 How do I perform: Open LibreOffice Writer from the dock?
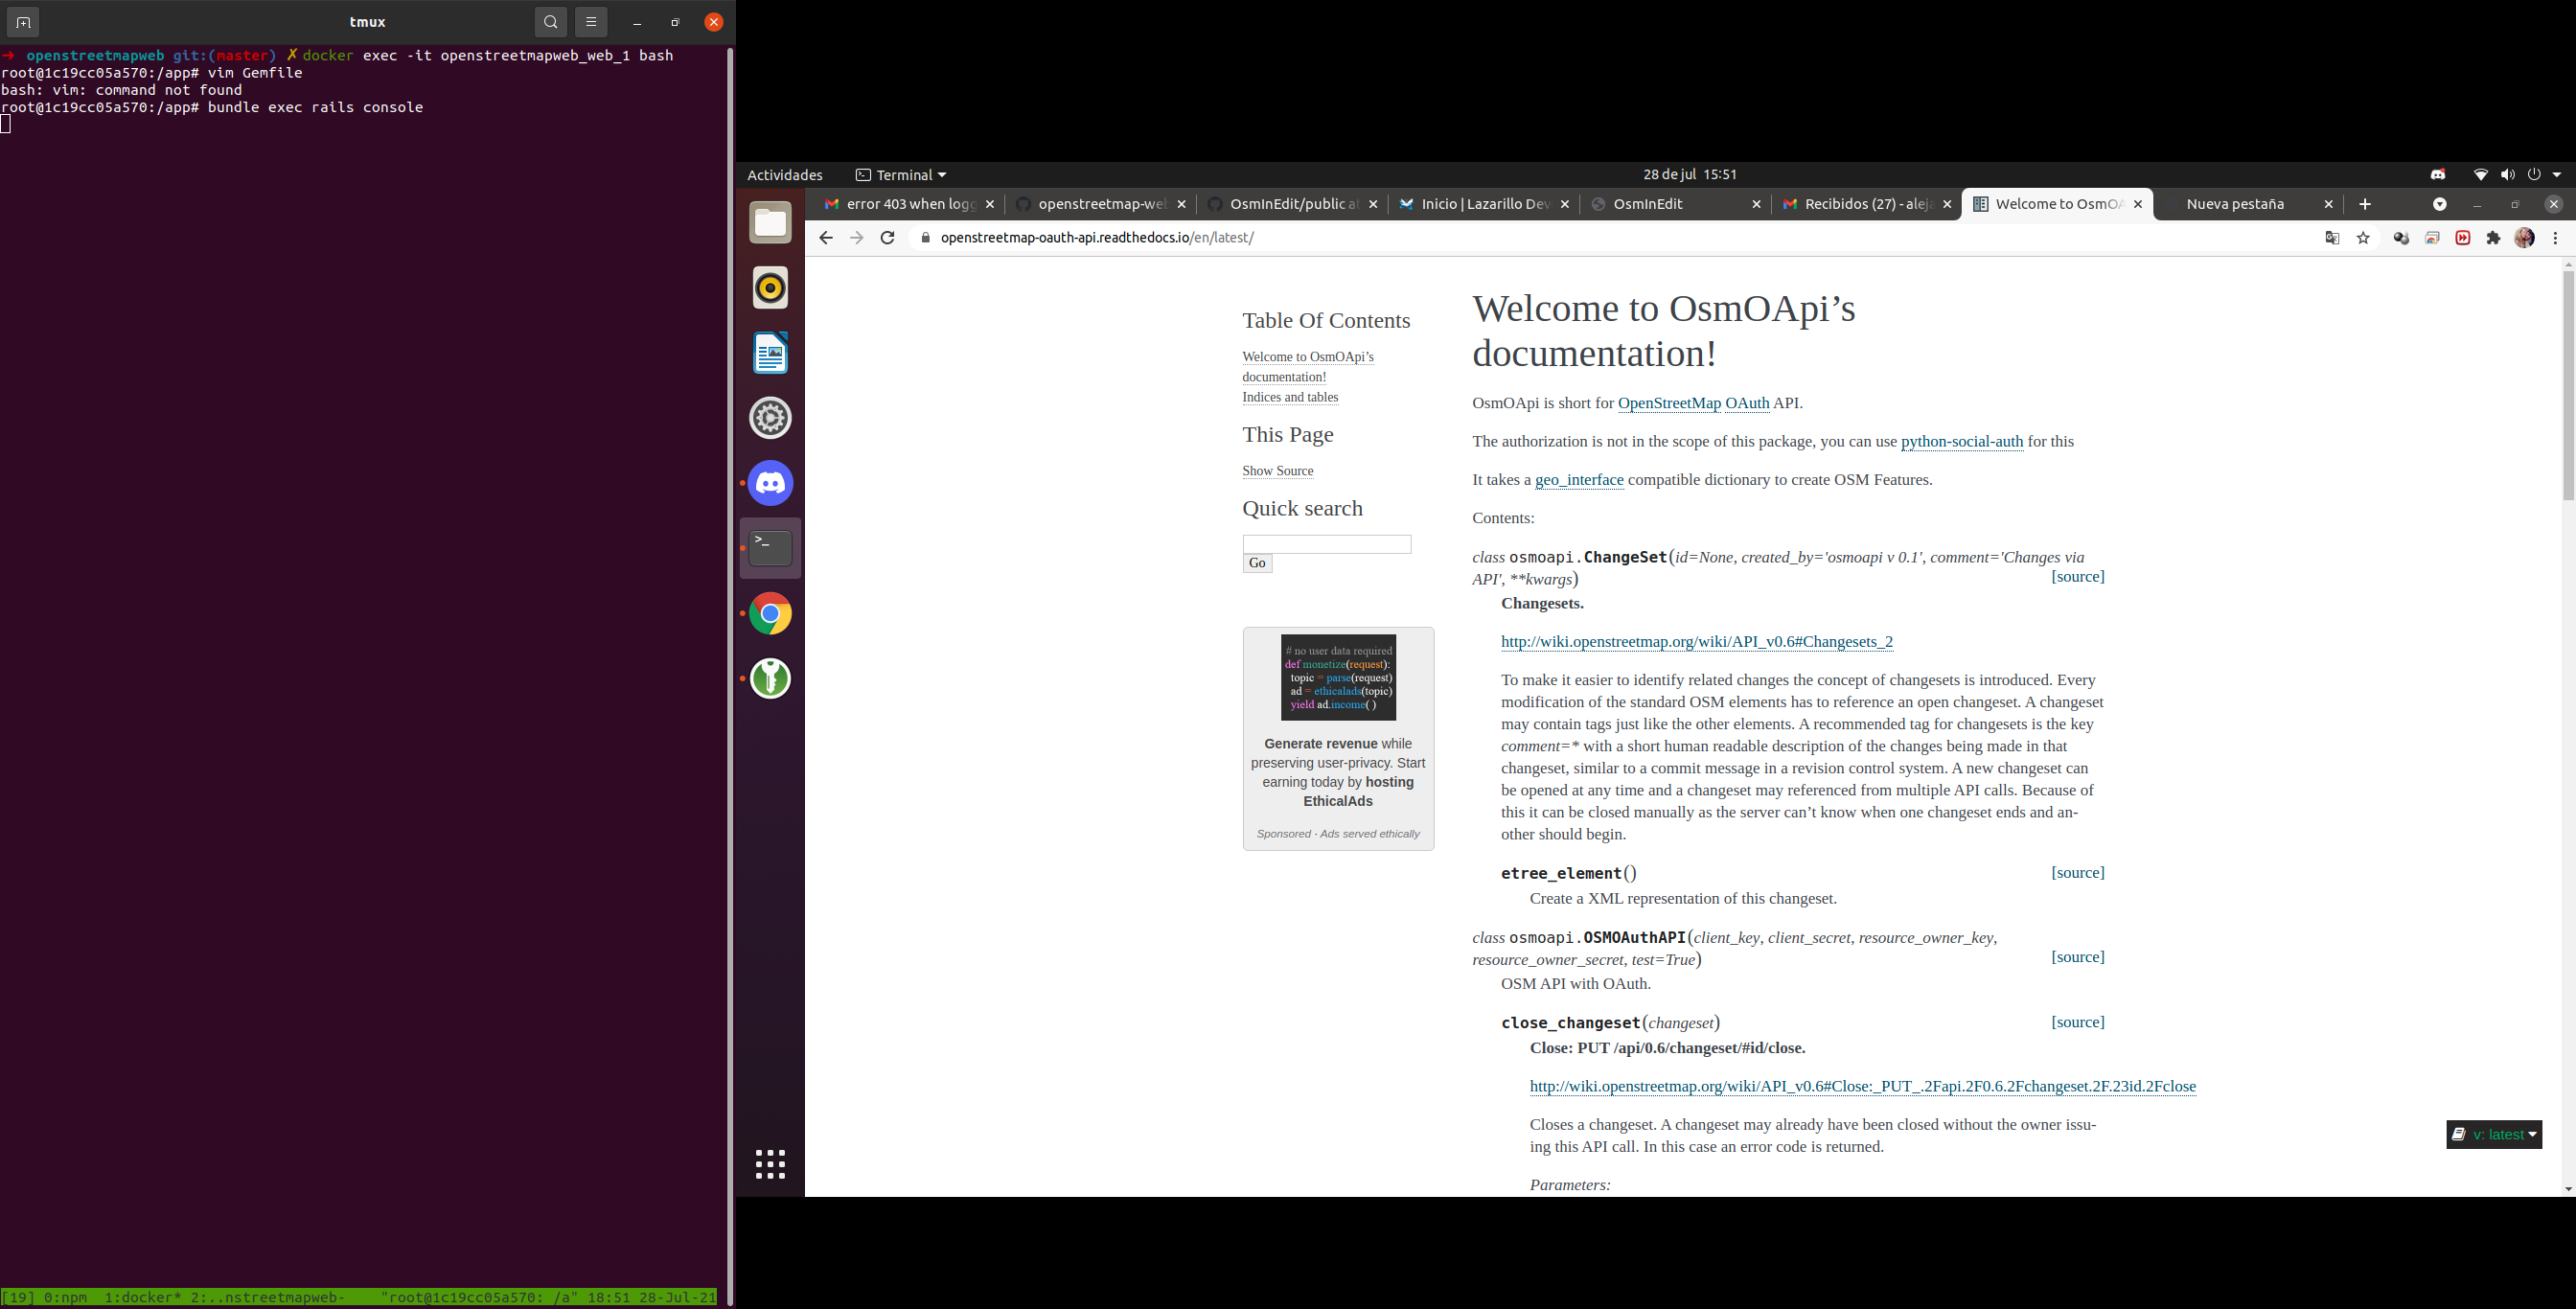pyautogui.click(x=770, y=353)
